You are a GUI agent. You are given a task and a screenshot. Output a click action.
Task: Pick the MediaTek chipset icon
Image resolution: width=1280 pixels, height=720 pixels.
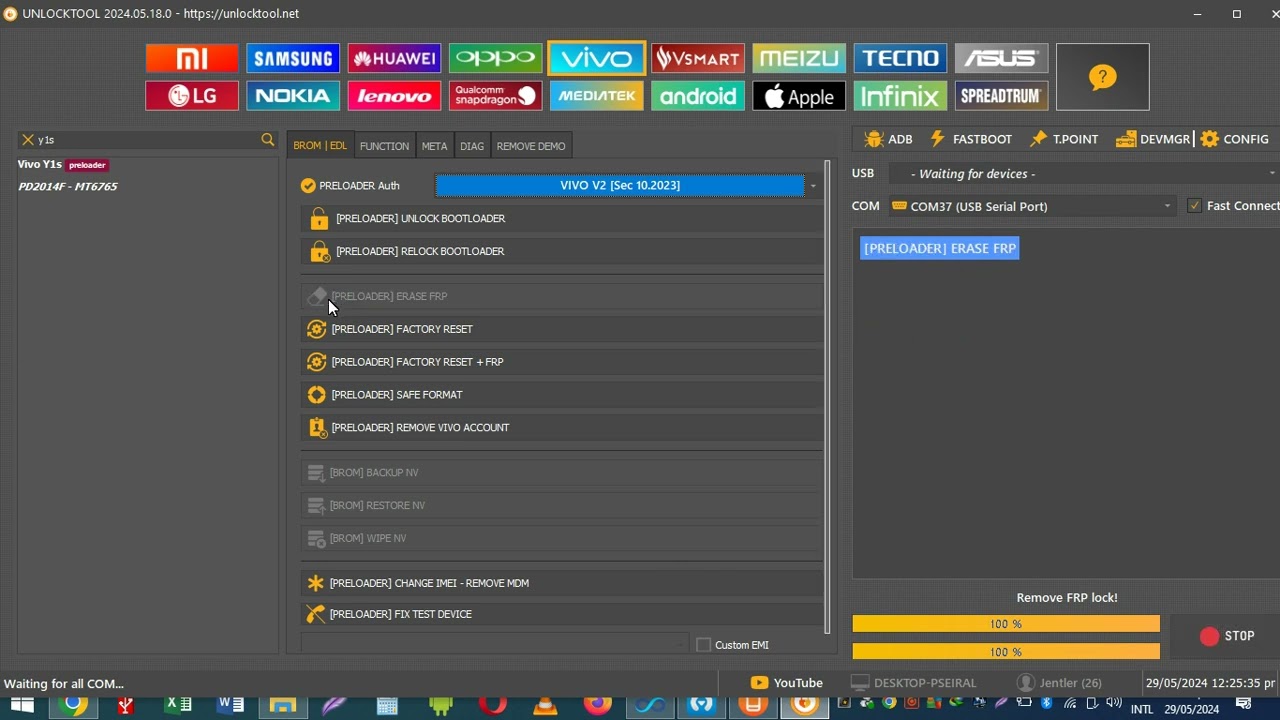(596, 96)
